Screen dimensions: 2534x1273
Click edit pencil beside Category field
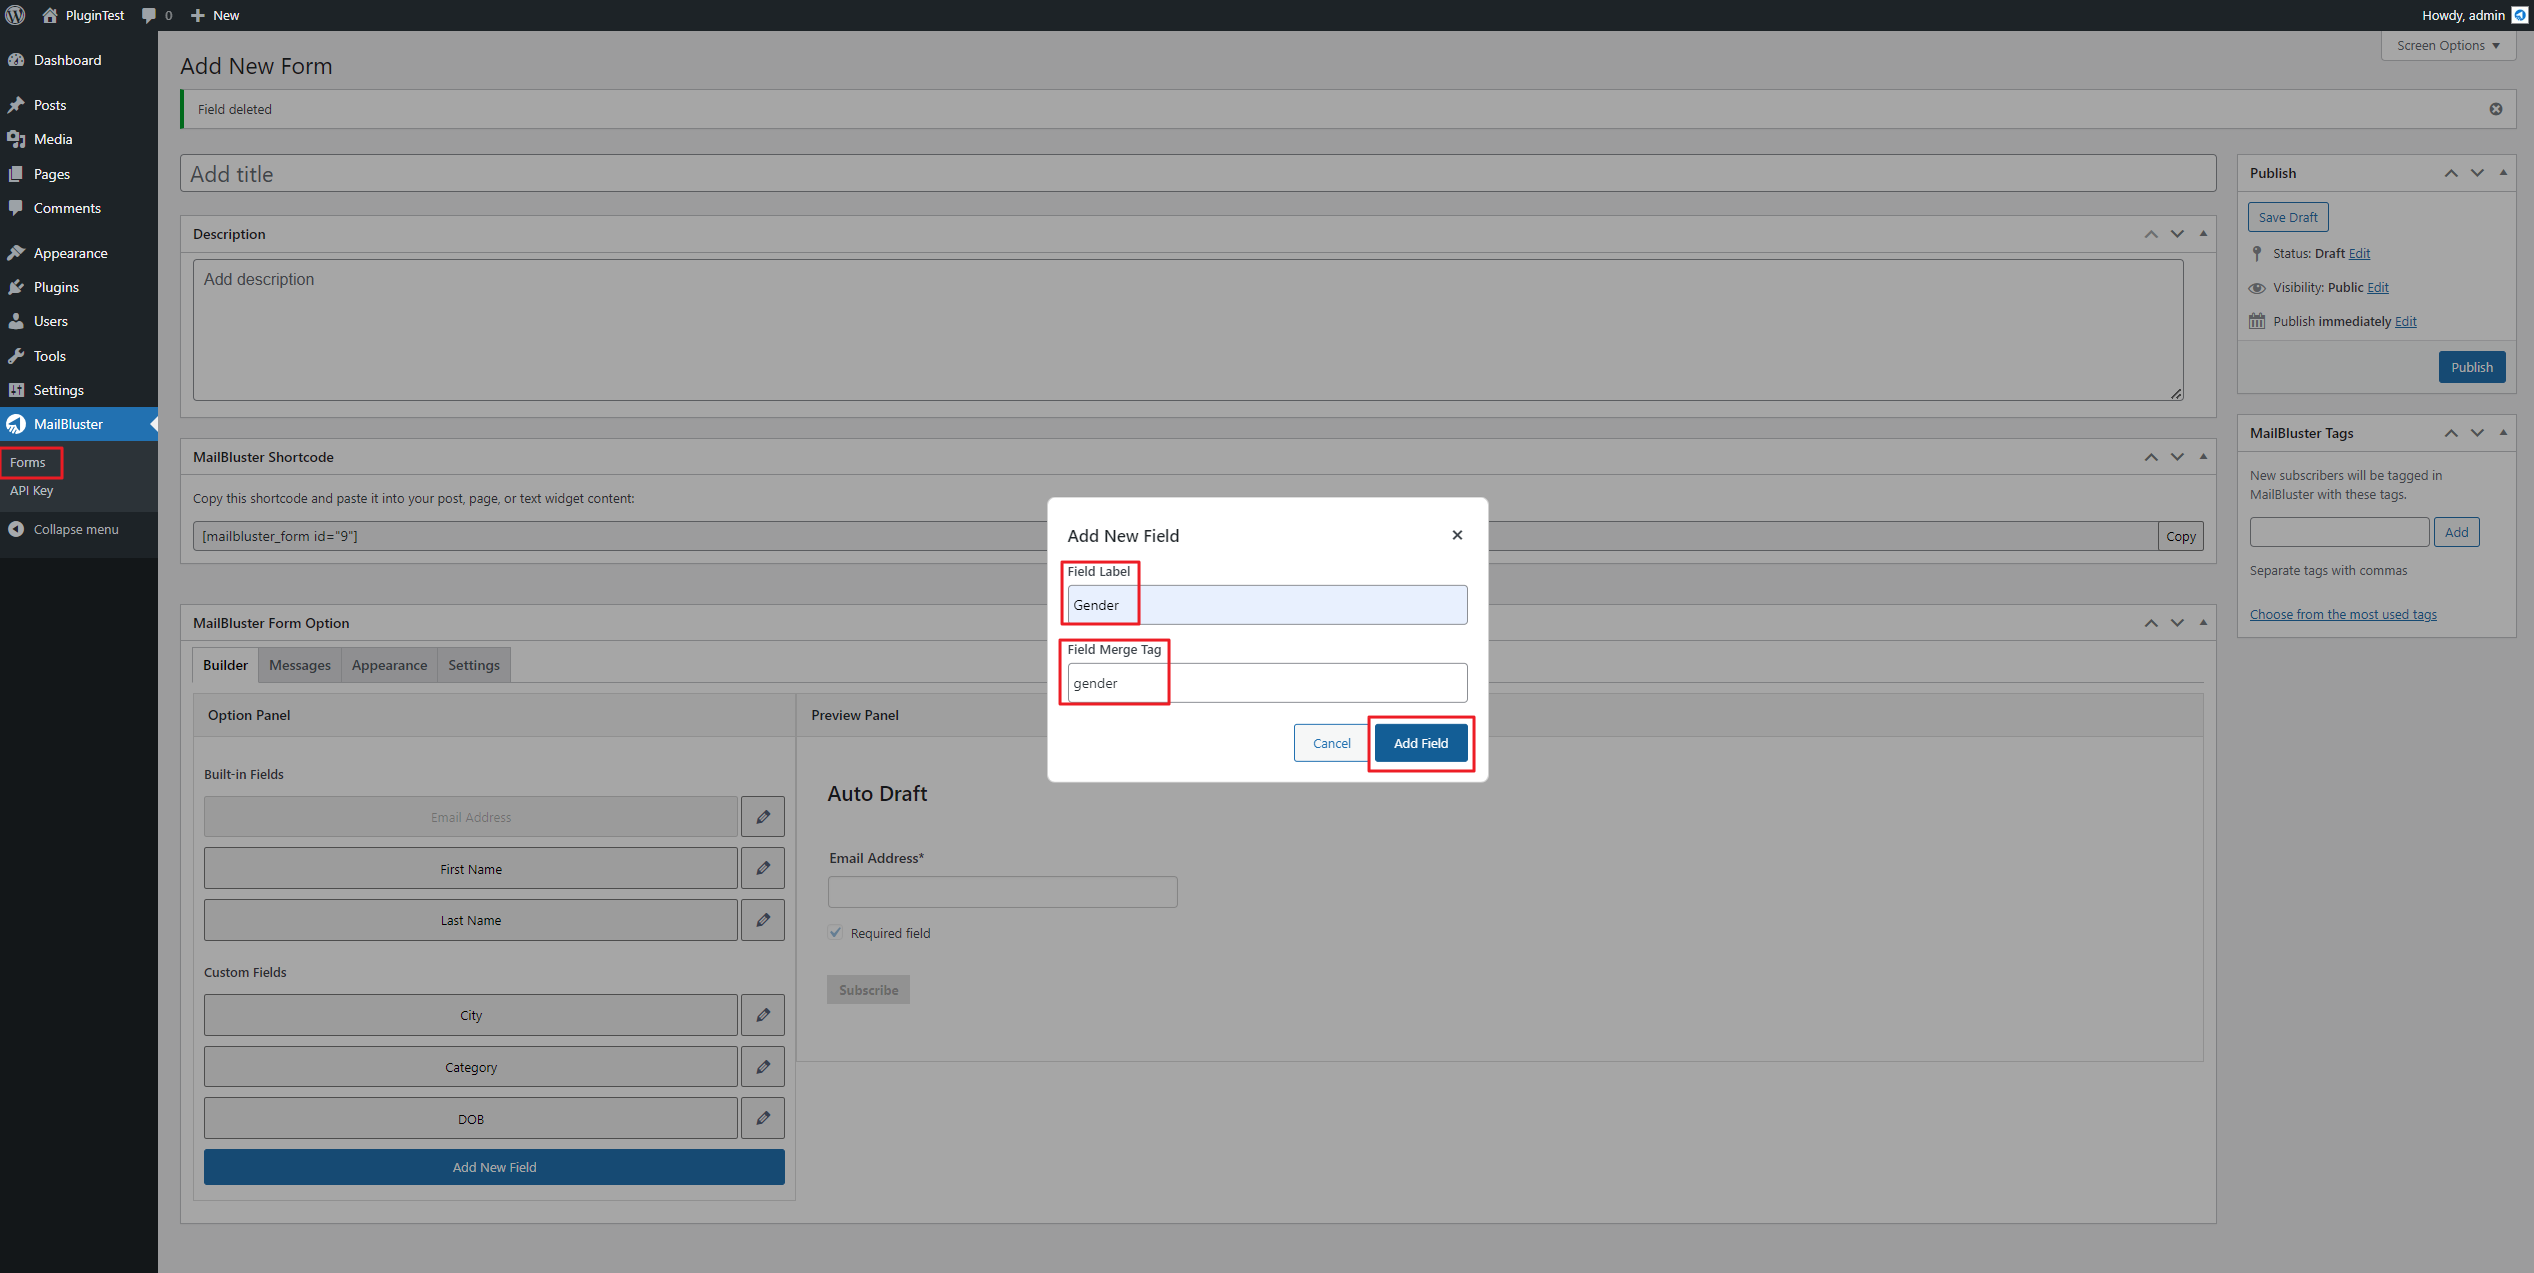(763, 1067)
